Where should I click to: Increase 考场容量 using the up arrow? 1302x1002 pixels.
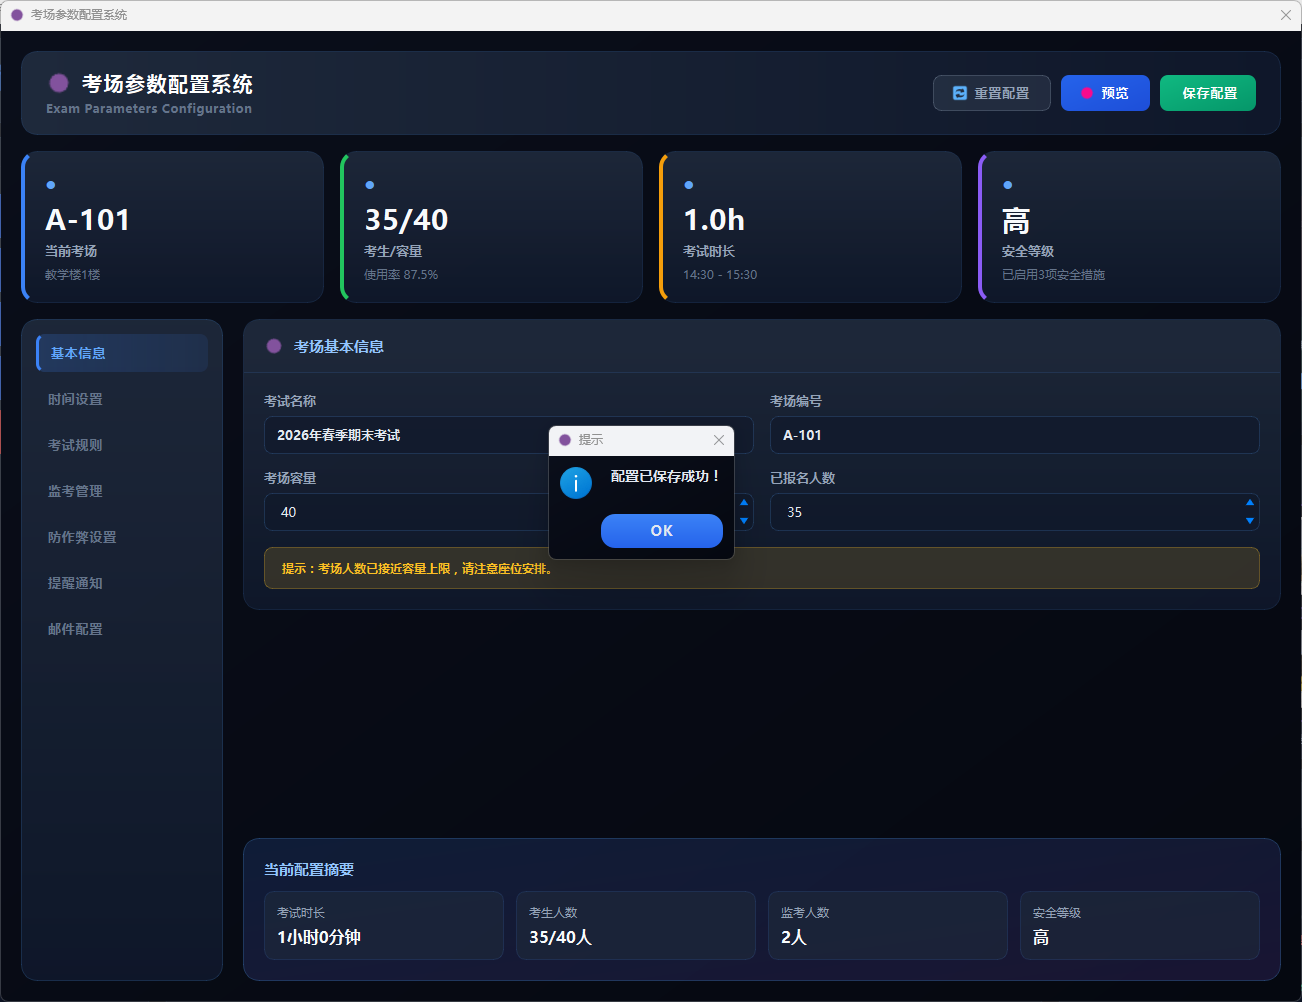click(744, 503)
